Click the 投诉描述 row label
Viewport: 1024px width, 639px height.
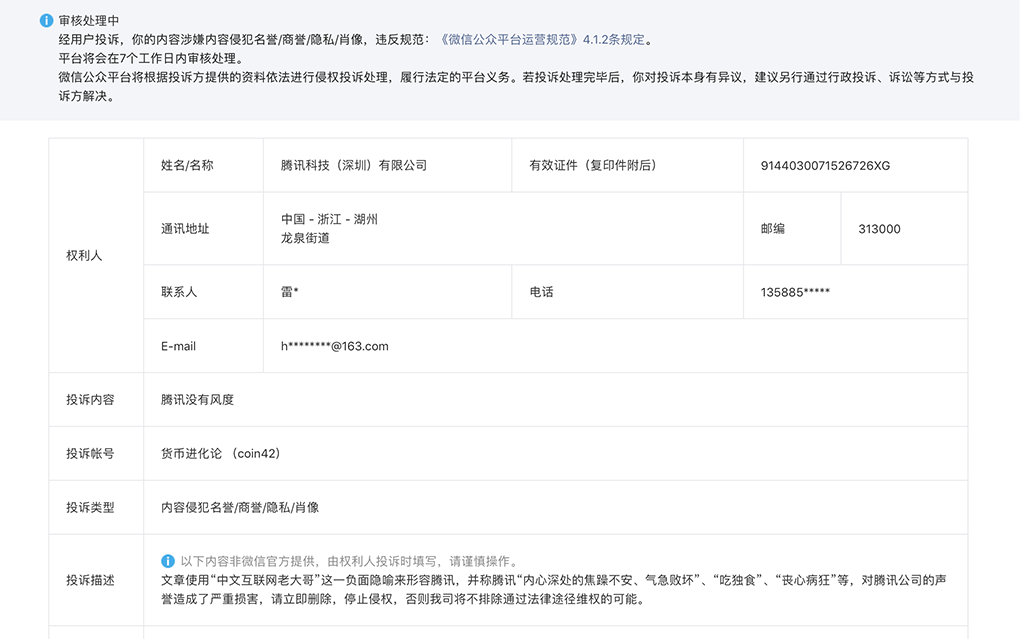point(96,580)
